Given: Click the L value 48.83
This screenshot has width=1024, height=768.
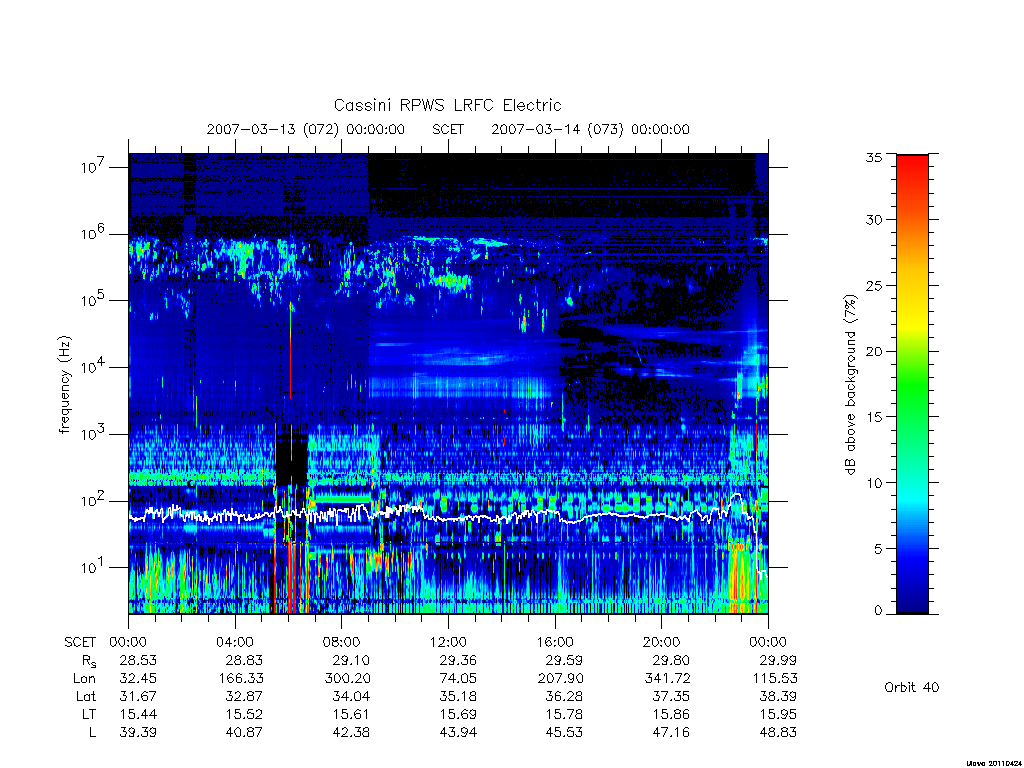Looking at the screenshot, I should point(778,732).
